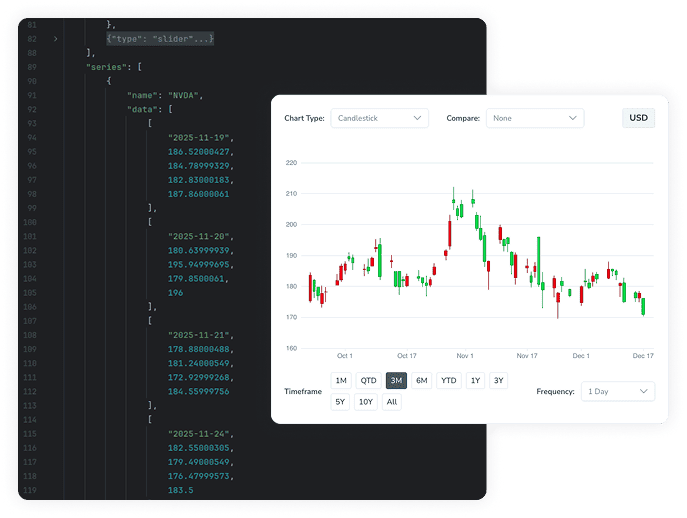Expand the collapsed slider code block arrow
This screenshot has width=687, height=518.
pos(55,38)
